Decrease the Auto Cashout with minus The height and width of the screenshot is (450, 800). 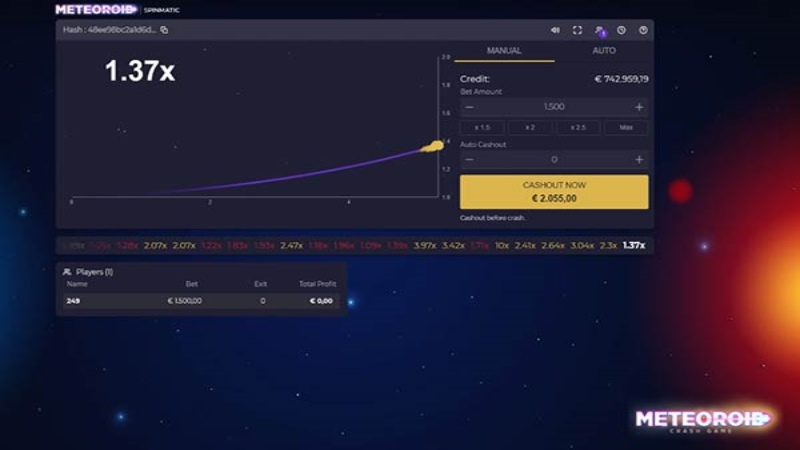tap(469, 160)
